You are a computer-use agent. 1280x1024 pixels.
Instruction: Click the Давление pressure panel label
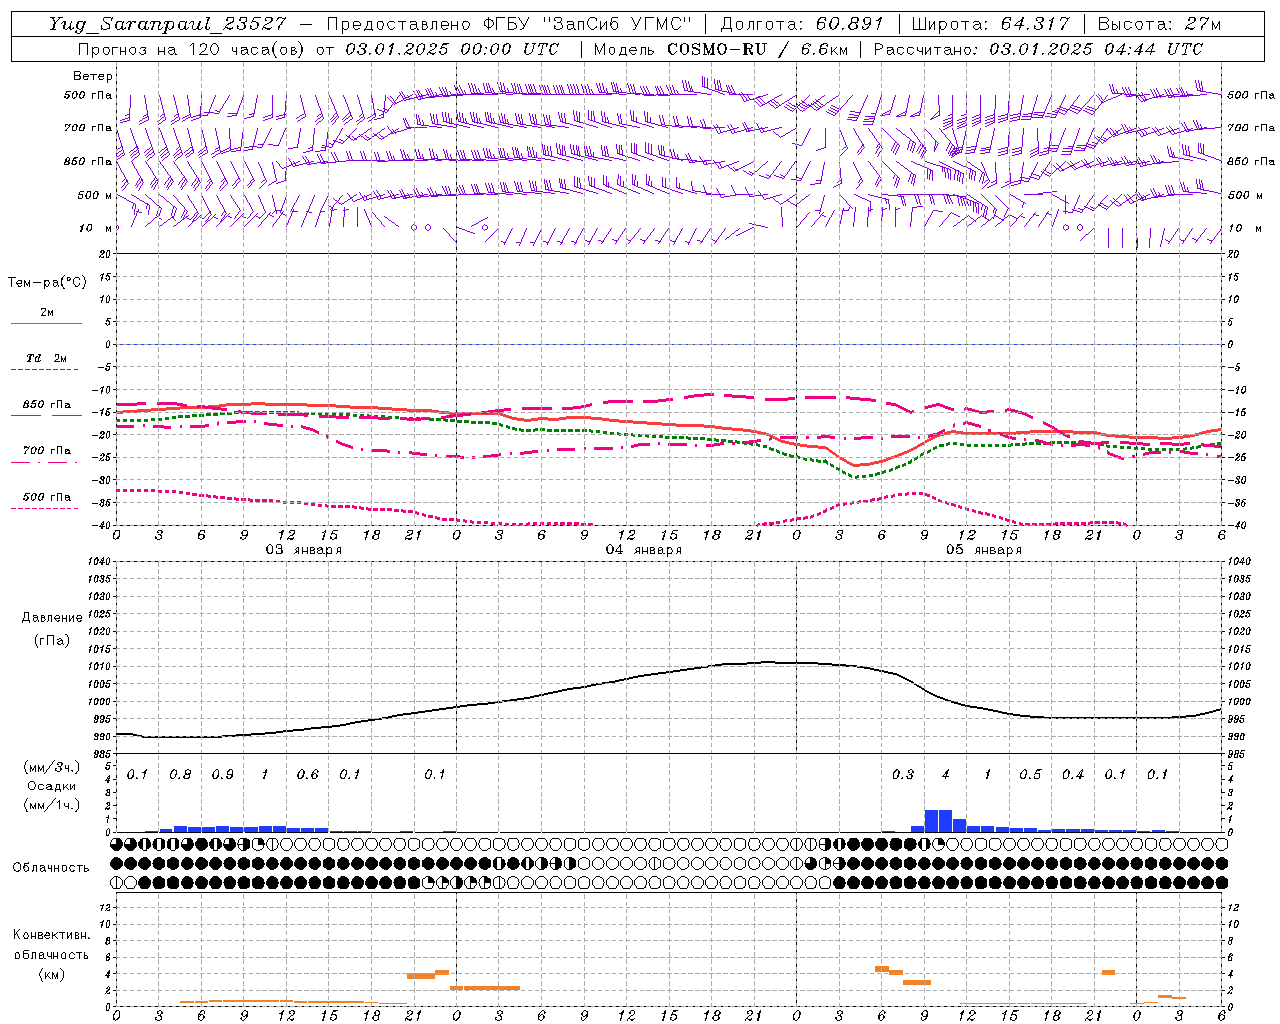point(52,617)
